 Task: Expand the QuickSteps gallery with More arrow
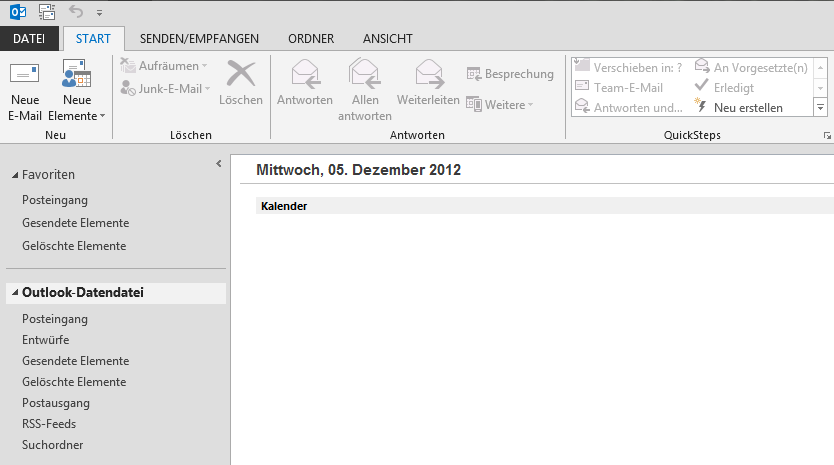point(821,107)
